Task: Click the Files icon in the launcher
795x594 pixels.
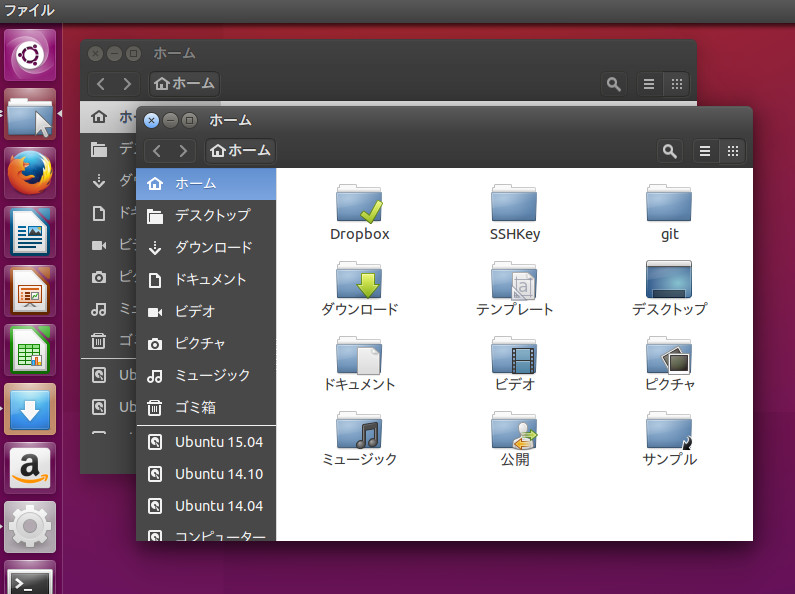Action: [x=30, y=114]
